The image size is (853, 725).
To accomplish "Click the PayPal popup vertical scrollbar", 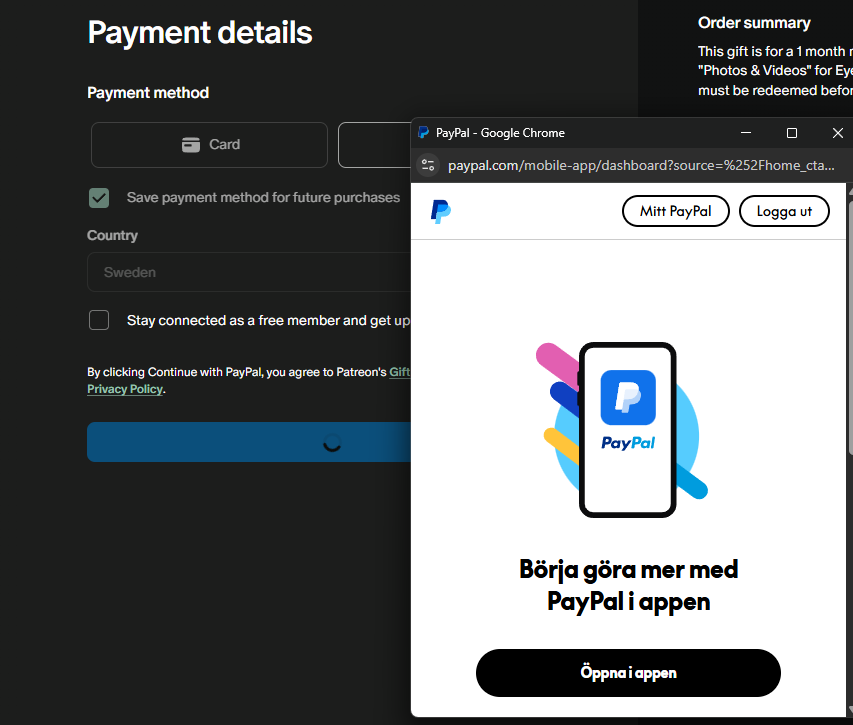I will [x=850, y=328].
